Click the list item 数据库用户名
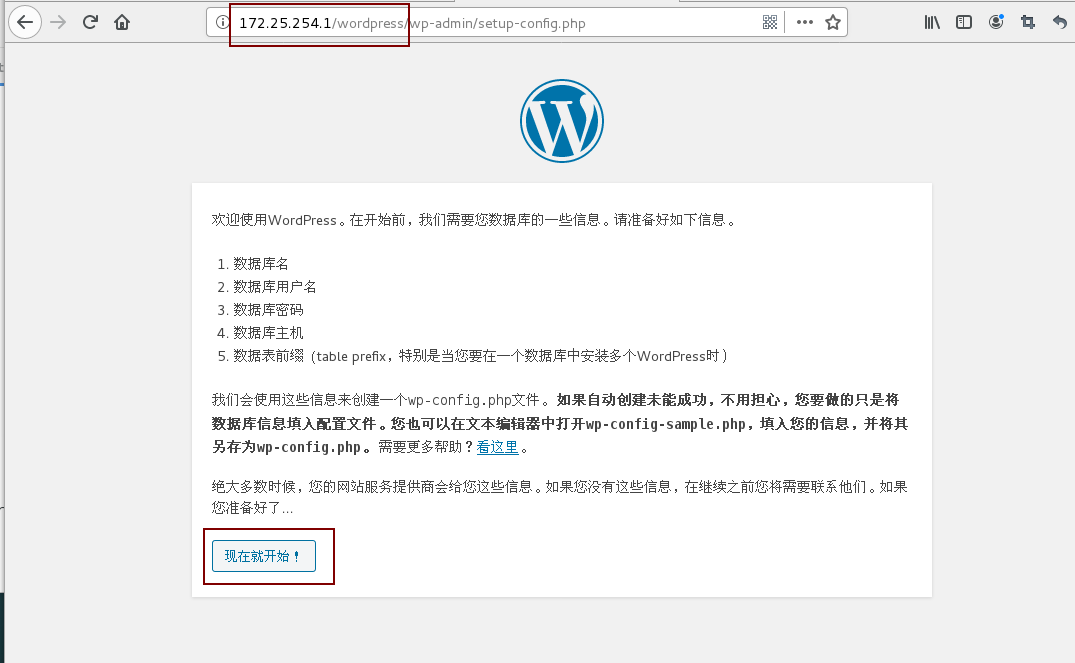 click(274, 287)
